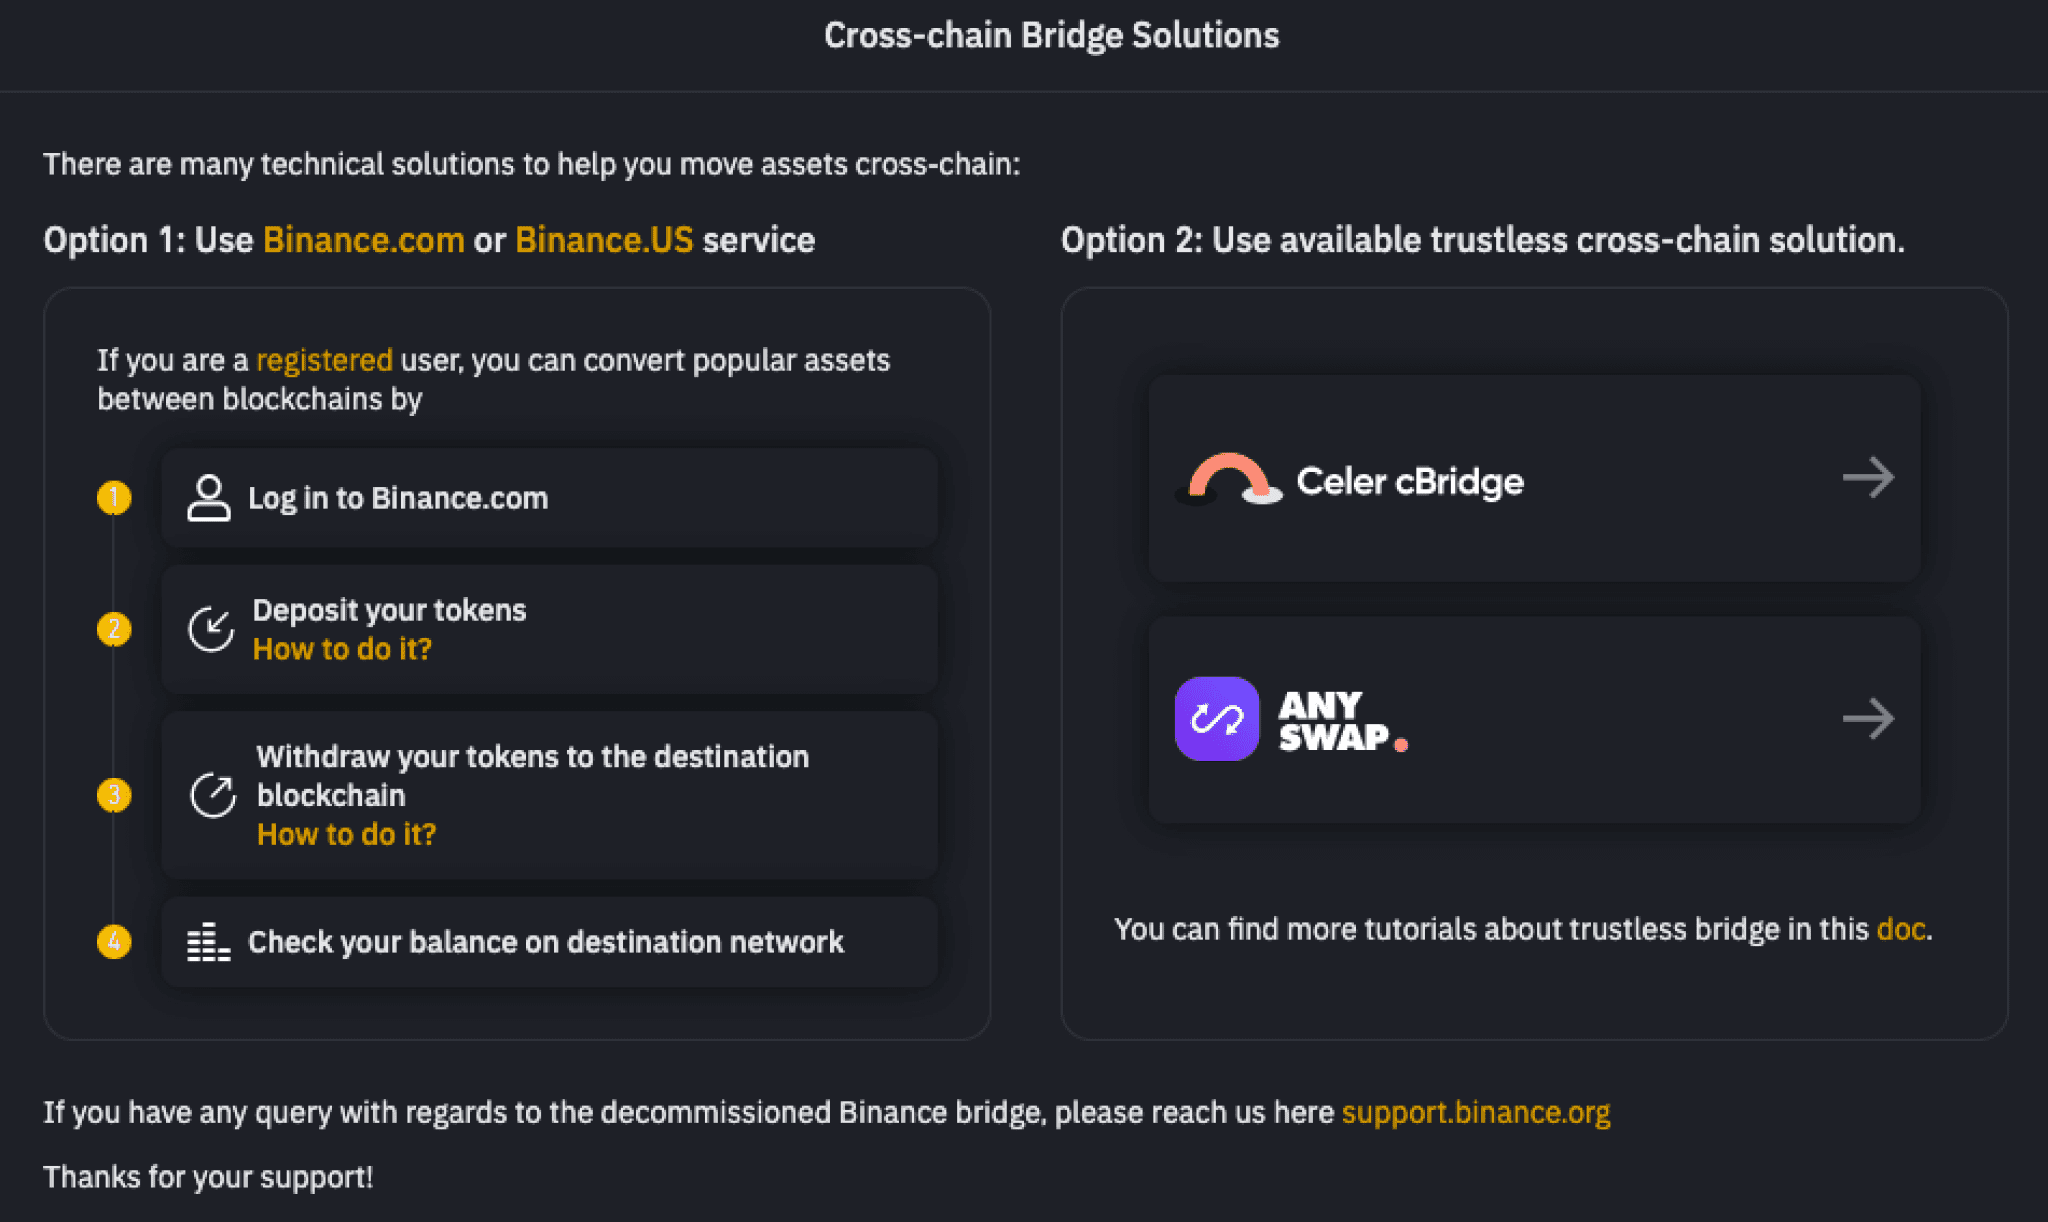Open the trustless bridge doc link

coord(1901,929)
